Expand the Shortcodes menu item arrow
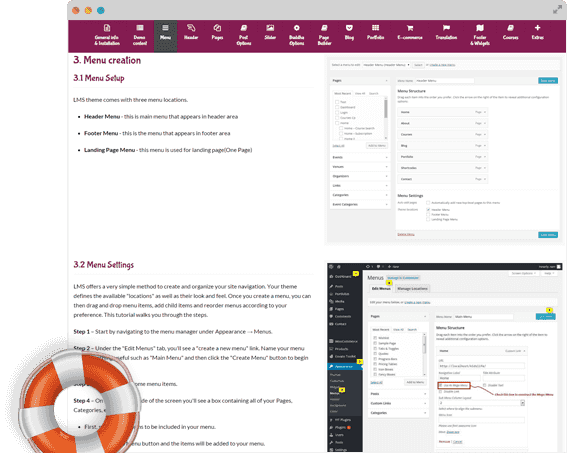The image size is (567, 453). pyautogui.click(x=485, y=168)
